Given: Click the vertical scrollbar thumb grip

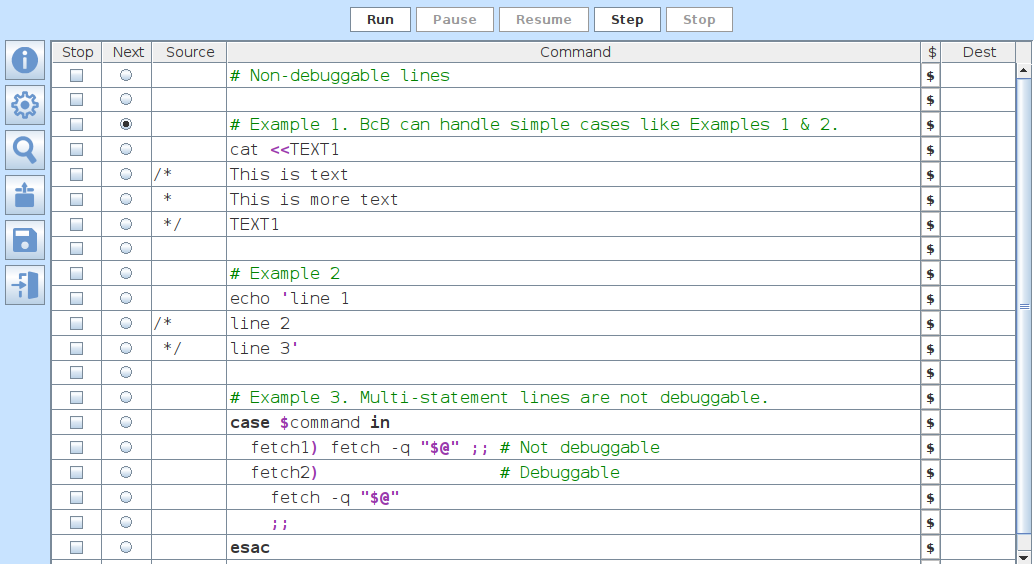Looking at the screenshot, I should pyautogui.click(x=1024, y=306).
